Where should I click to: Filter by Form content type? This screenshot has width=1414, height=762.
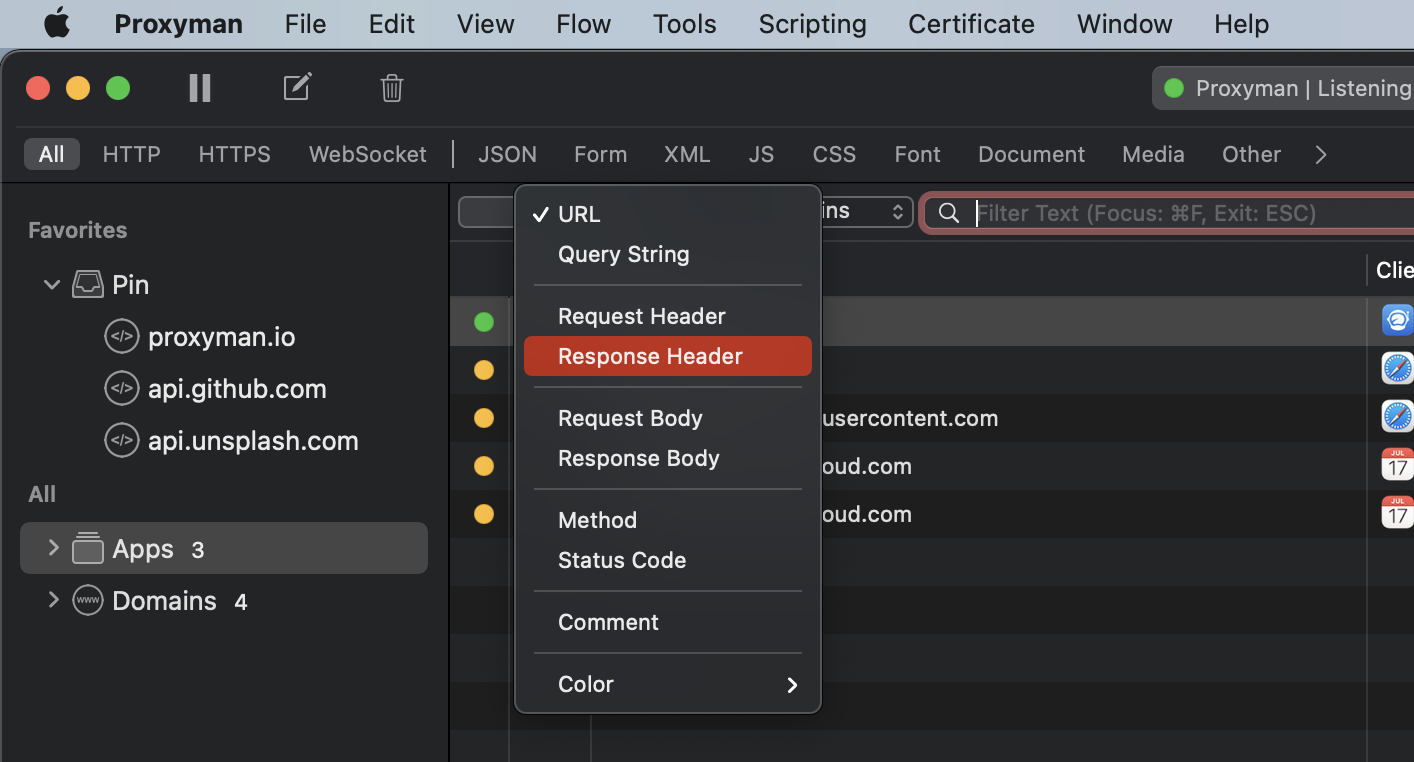tap(600, 154)
